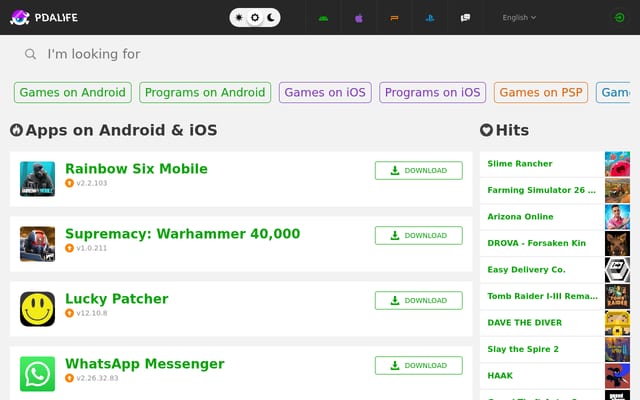This screenshot has height=400, width=640.
Task: Click the heart icon beside Hits
Action: [x=487, y=130]
